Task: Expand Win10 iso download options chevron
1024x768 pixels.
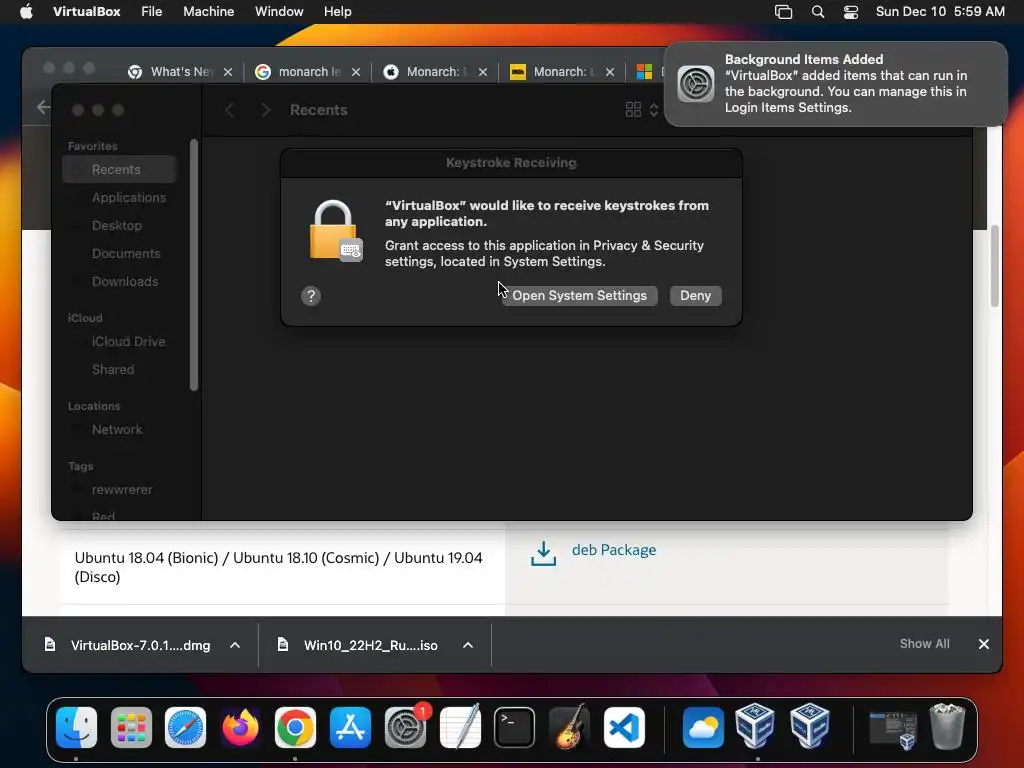Action: 468,645
